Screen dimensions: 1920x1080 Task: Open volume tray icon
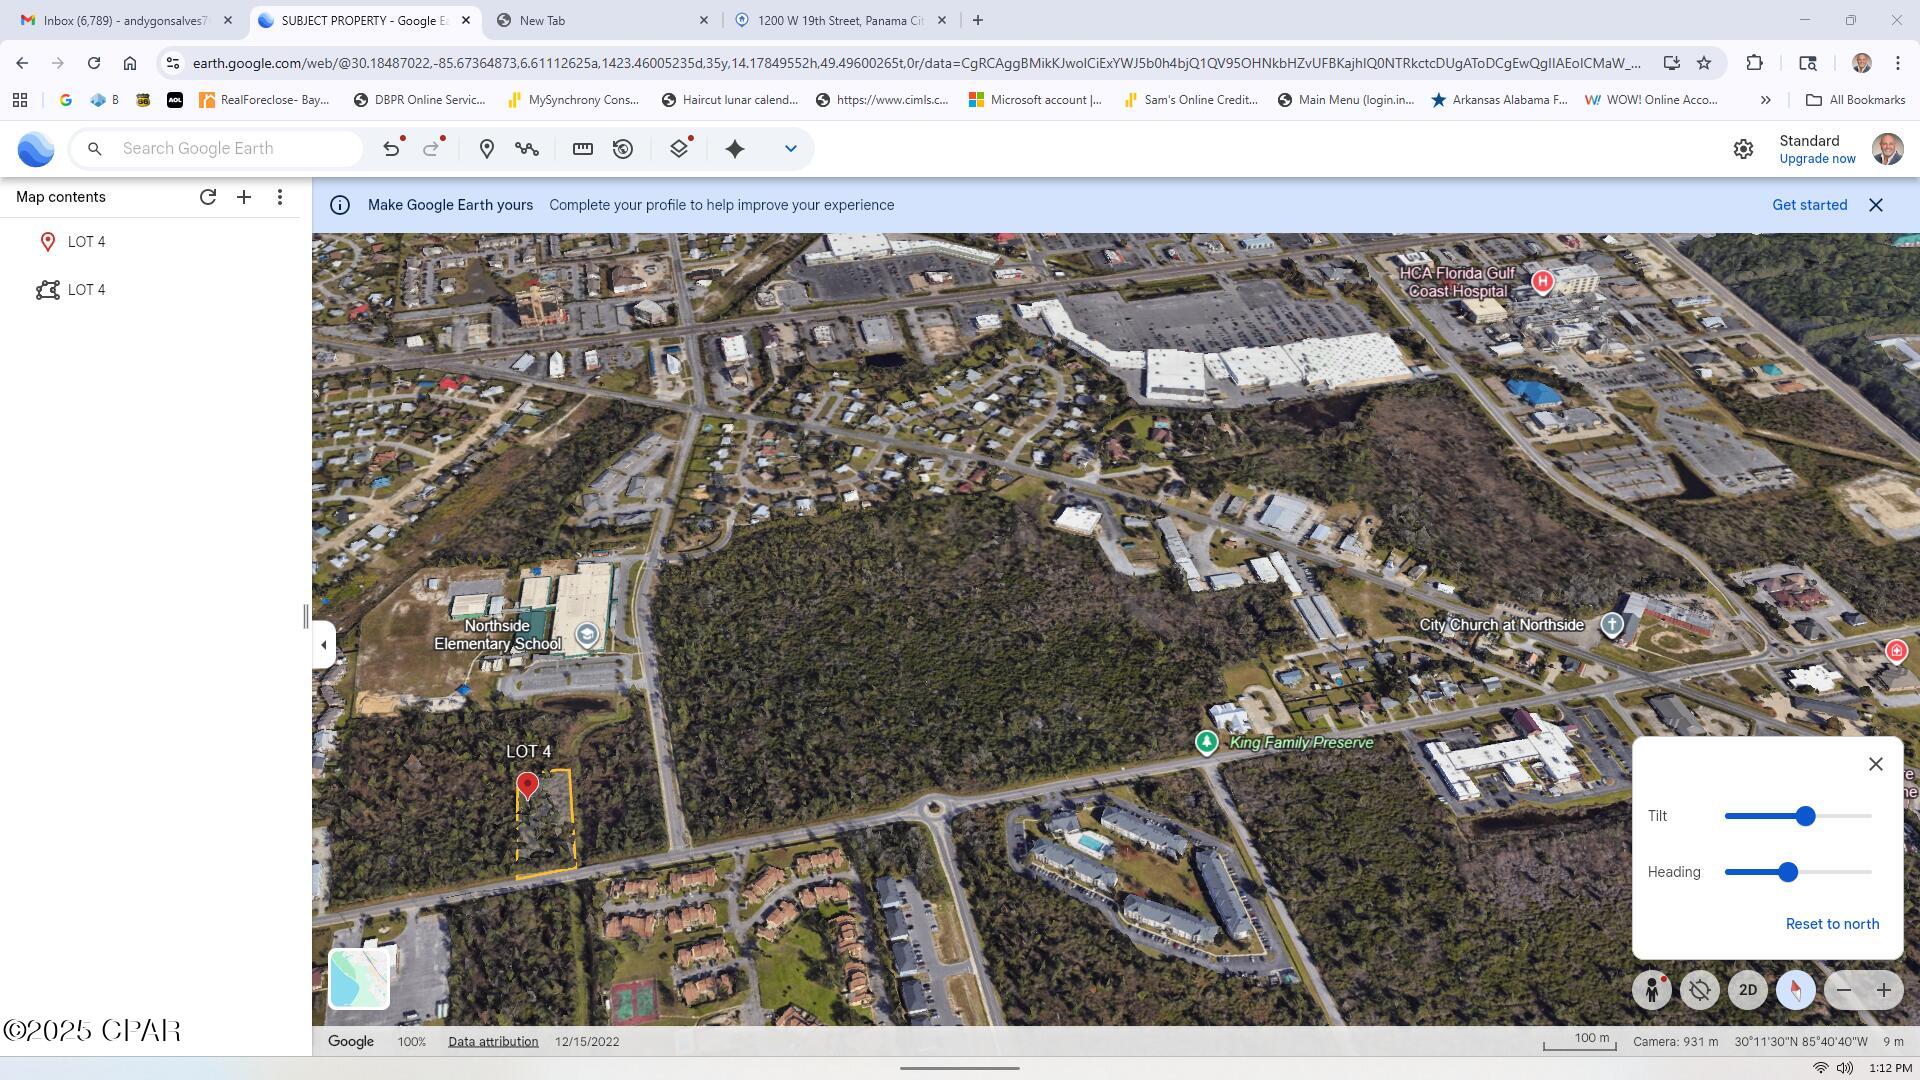[x=1845, y=1068]
